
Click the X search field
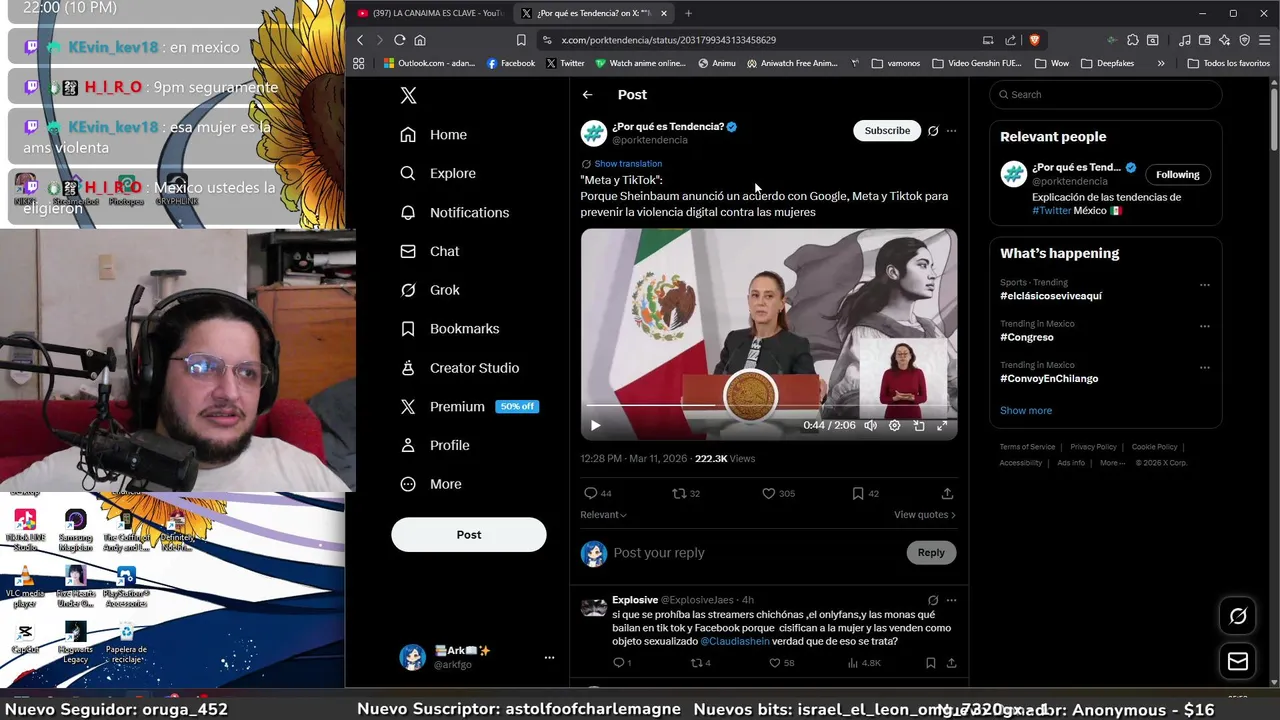point(1105,94)
